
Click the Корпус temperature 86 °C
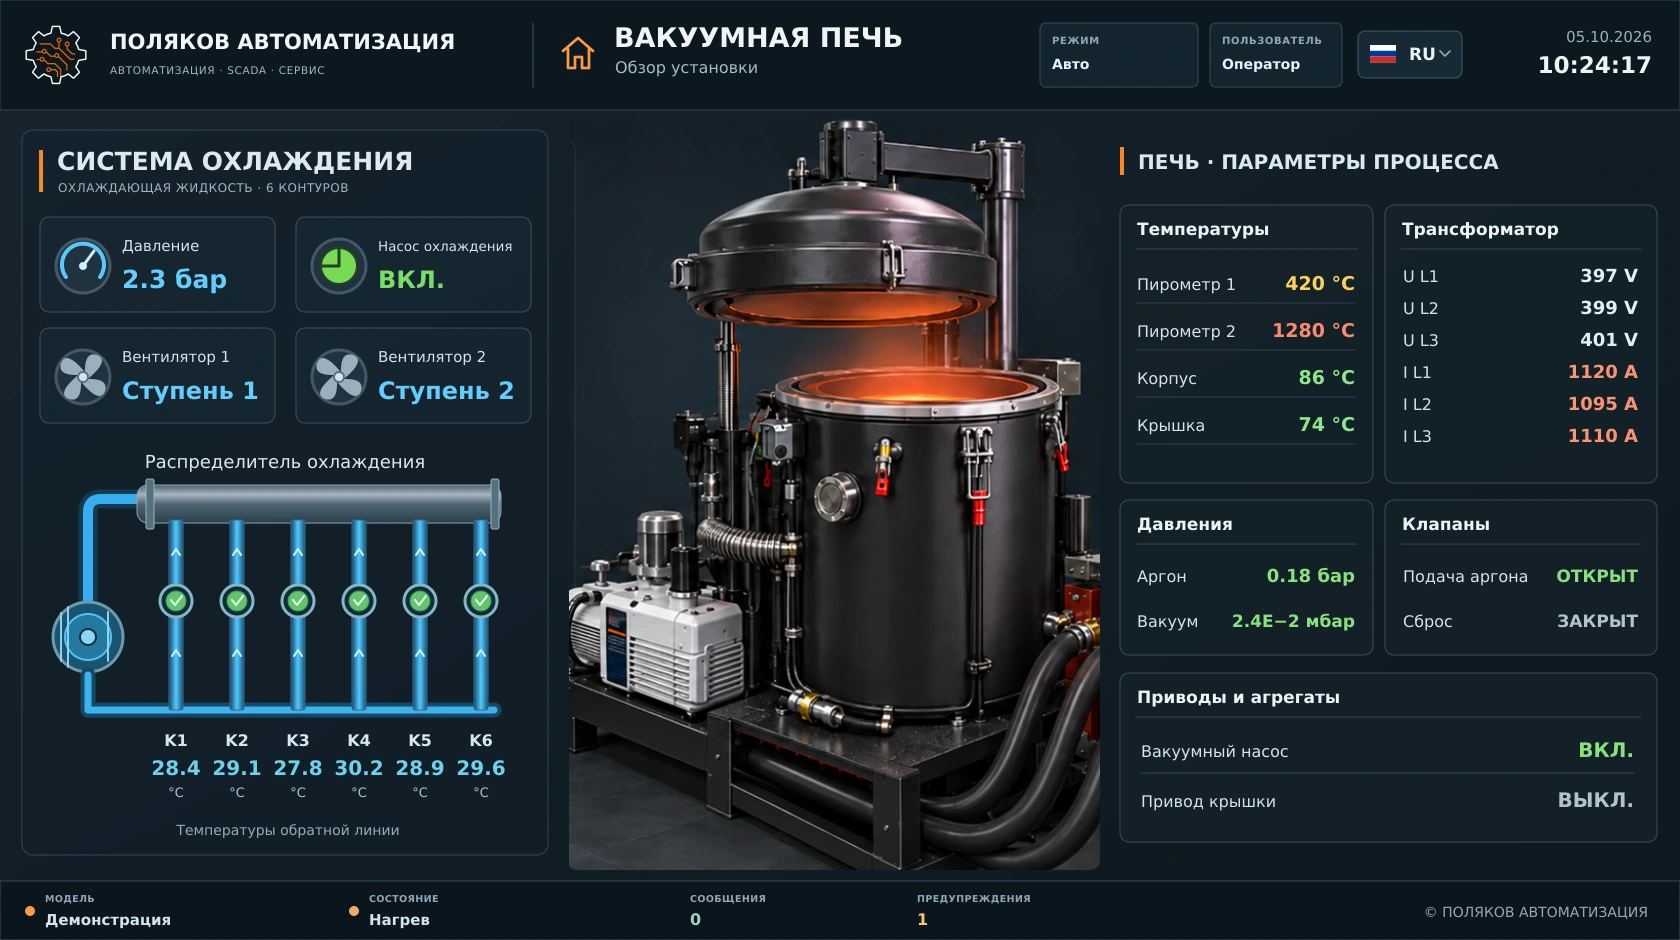click(x=1326, y=377)
